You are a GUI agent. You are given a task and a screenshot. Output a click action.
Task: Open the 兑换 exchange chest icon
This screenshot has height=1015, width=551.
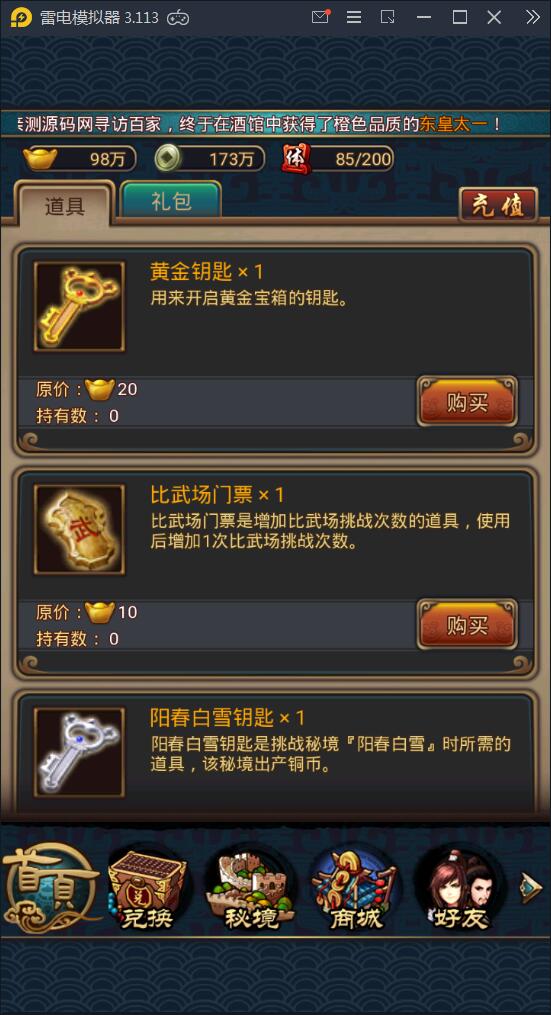tap(148, 890)
